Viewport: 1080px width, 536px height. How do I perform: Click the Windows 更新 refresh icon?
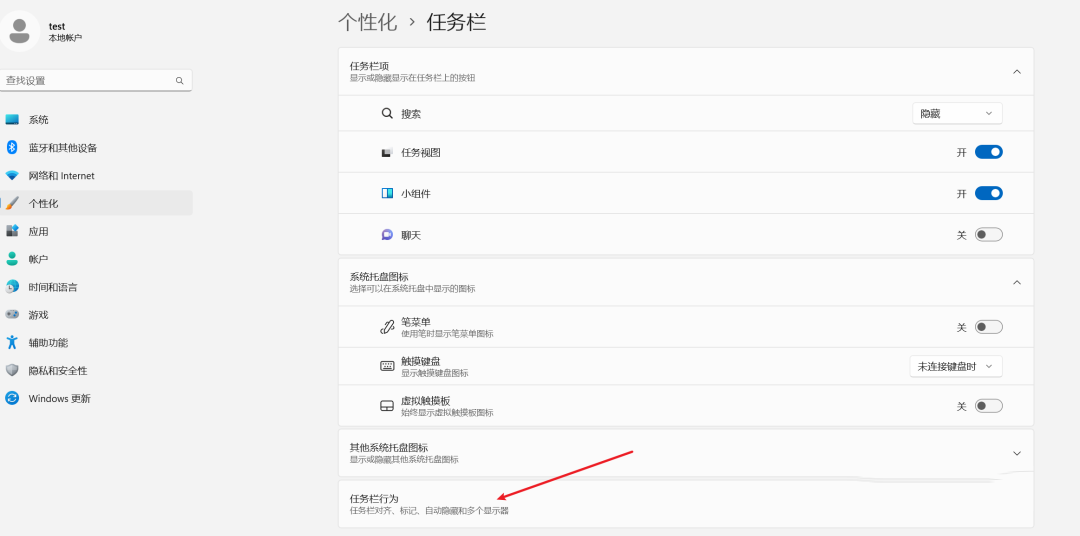tap(12, 398)
